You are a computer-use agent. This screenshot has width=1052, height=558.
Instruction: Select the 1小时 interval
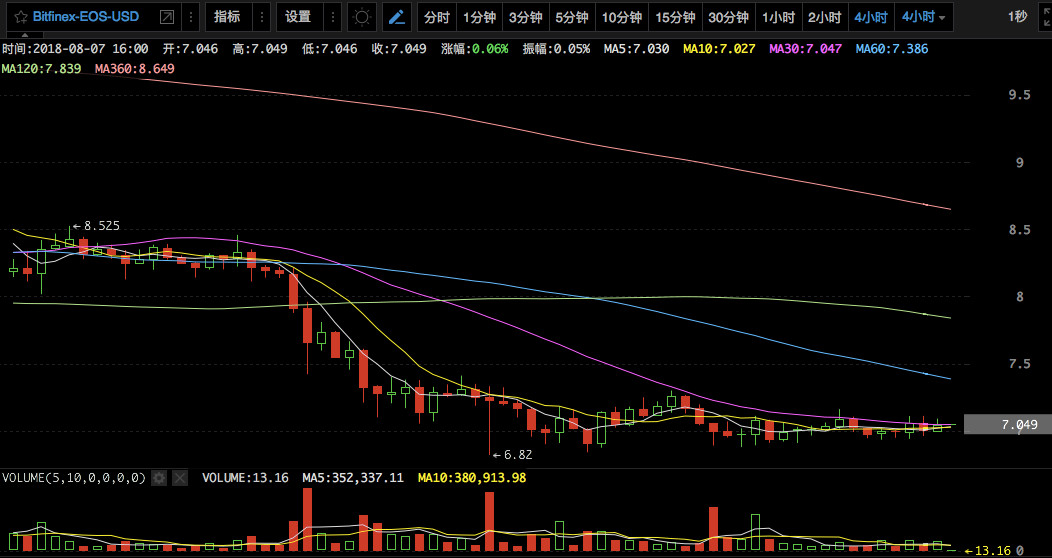point(778,17)
